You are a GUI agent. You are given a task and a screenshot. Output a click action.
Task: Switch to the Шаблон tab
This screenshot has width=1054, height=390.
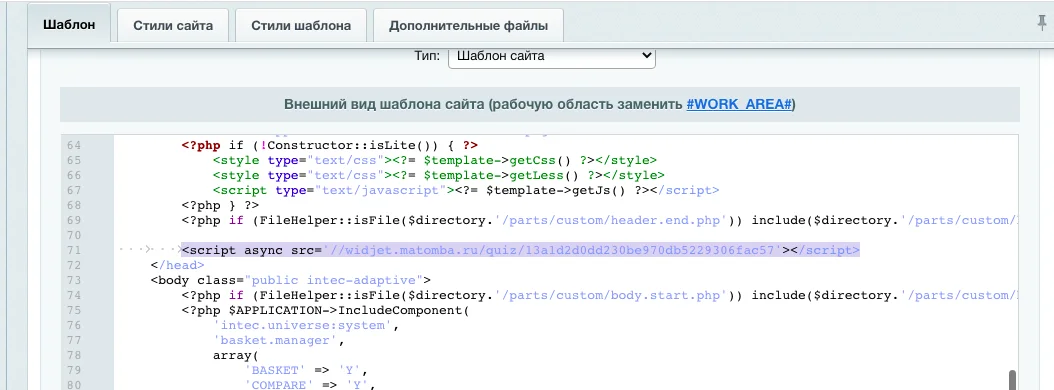click(x=69, y=25)
